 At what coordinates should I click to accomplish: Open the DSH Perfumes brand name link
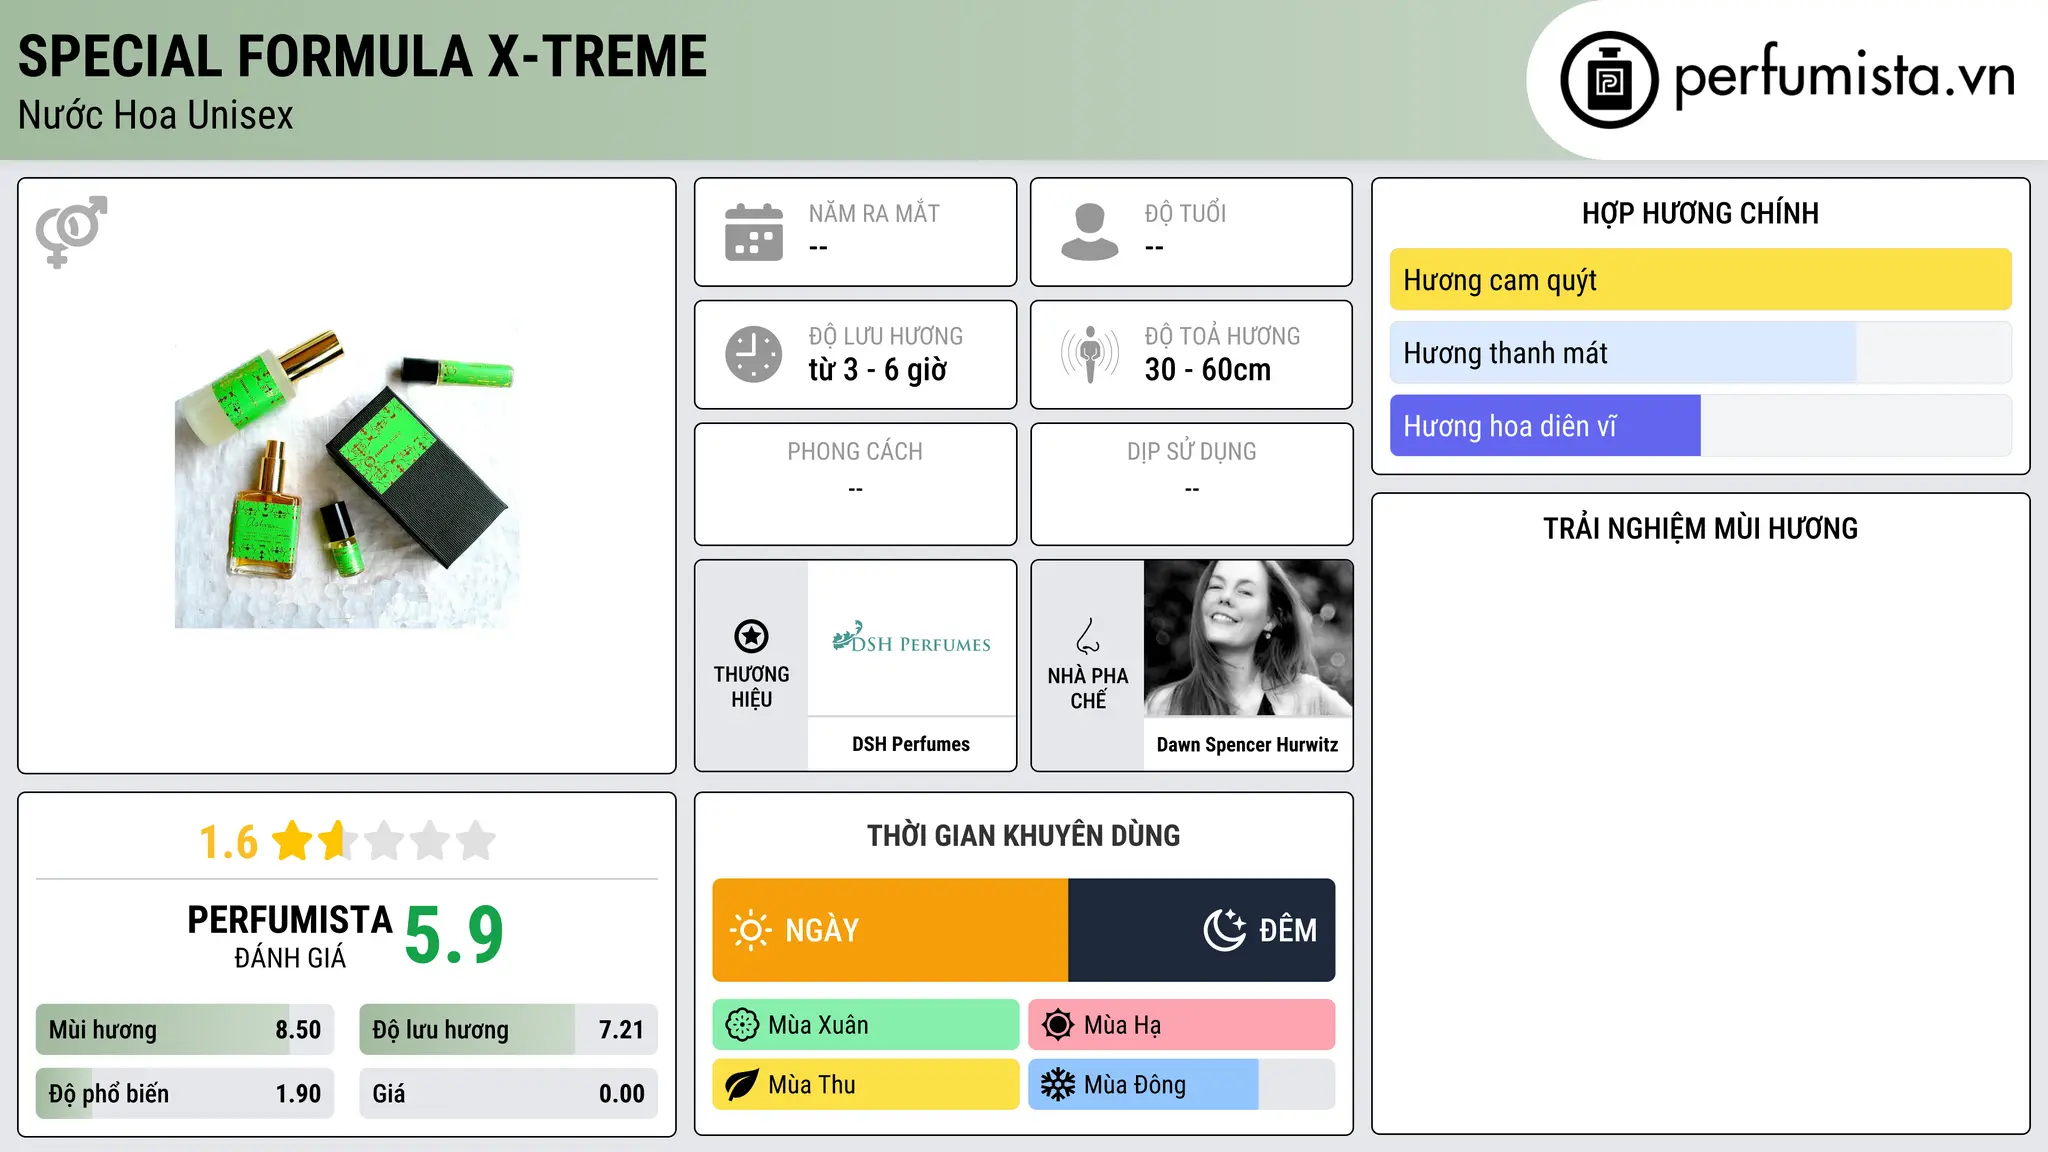(x=911, y=744)
